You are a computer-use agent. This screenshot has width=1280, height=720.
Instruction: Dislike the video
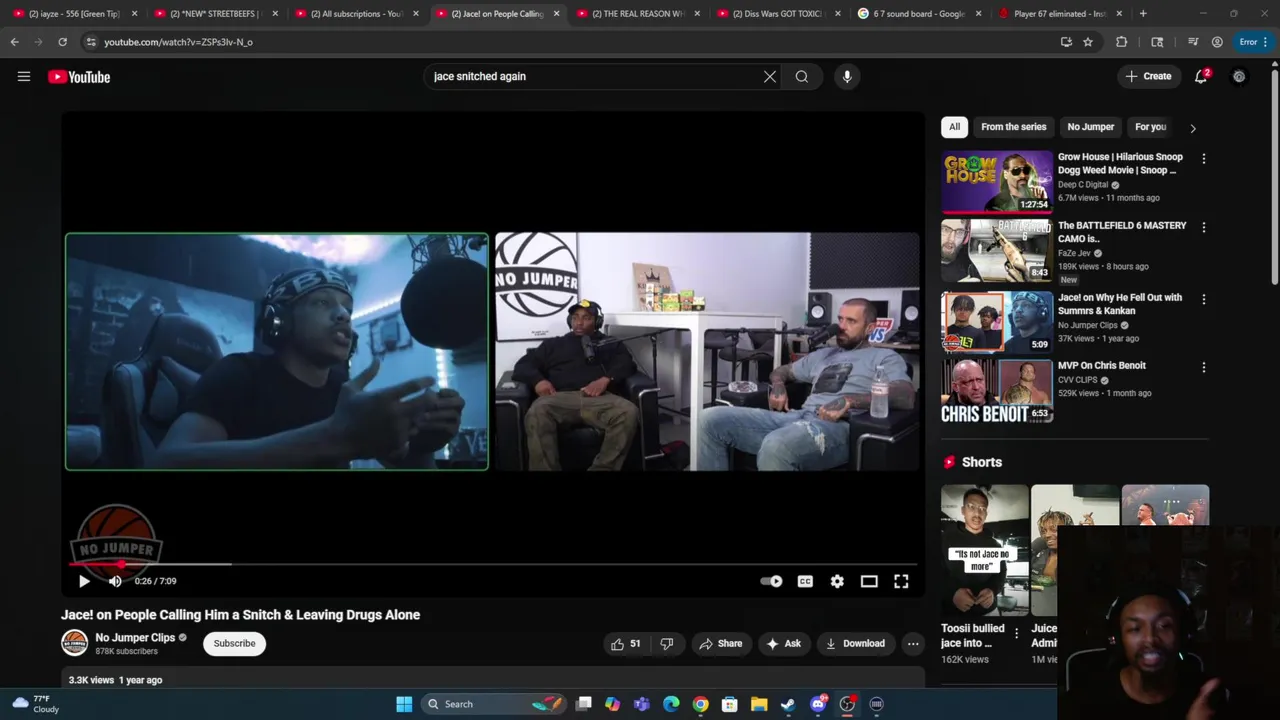click(x=667, y=644)
